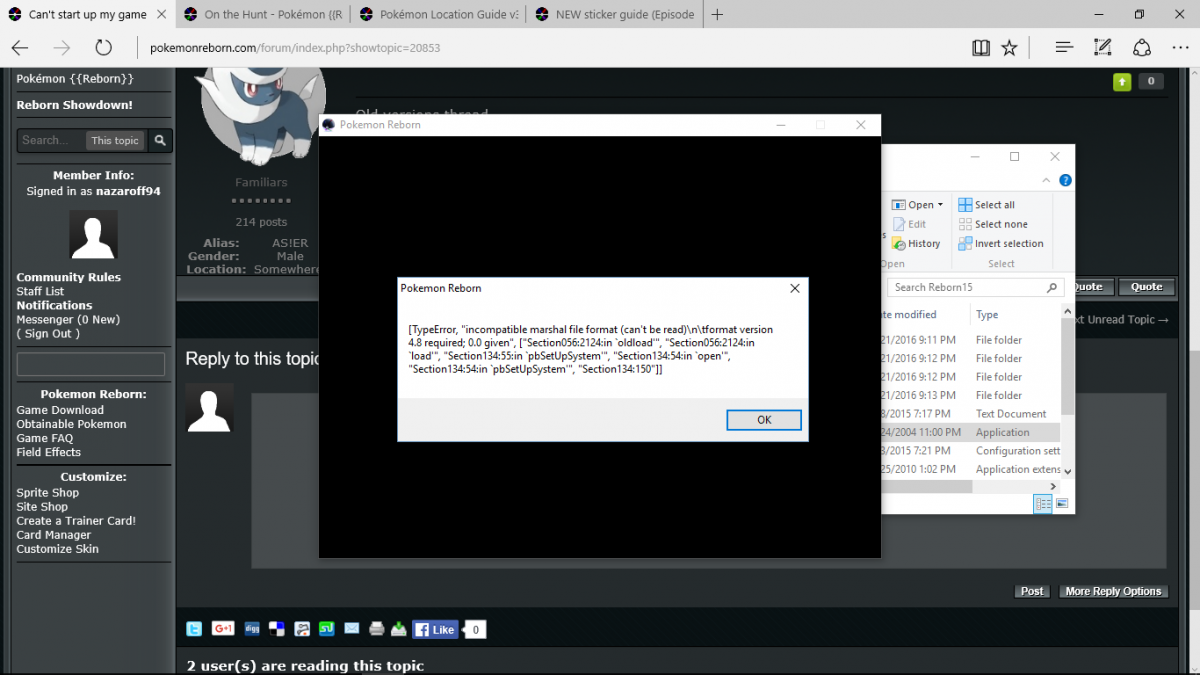The height and width of the screenshot is (675, 1200).
Task: Toggle Explorer details view button
Action: click(x=1044, y=504)
